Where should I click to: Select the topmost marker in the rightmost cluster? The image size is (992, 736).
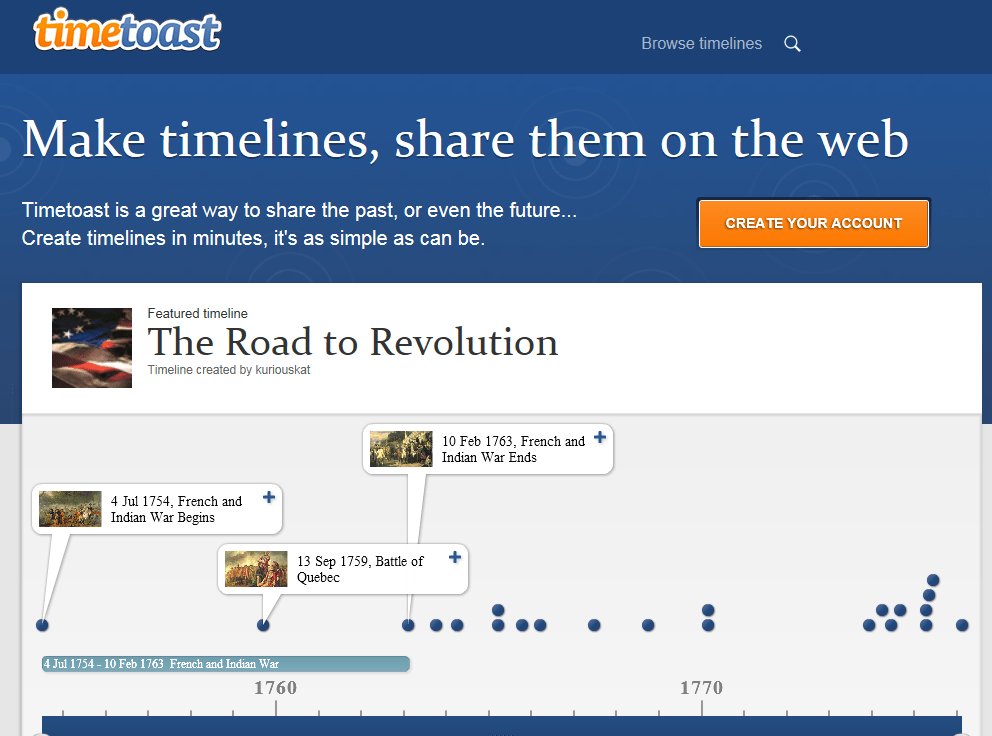(933, 579)
